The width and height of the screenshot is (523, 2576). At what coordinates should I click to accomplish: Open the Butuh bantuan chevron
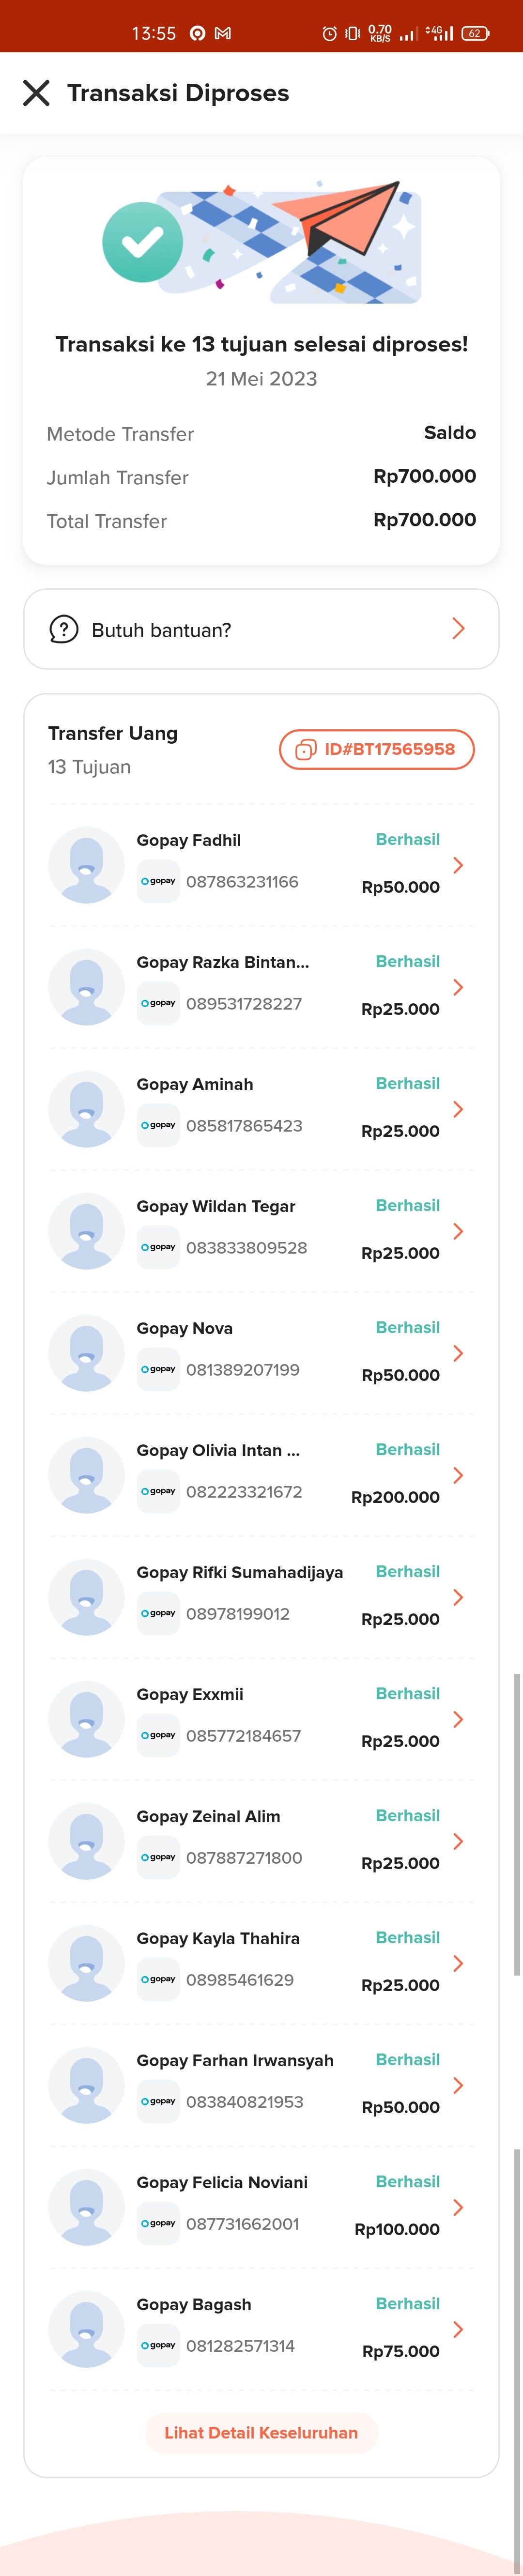tap(458, 628)
